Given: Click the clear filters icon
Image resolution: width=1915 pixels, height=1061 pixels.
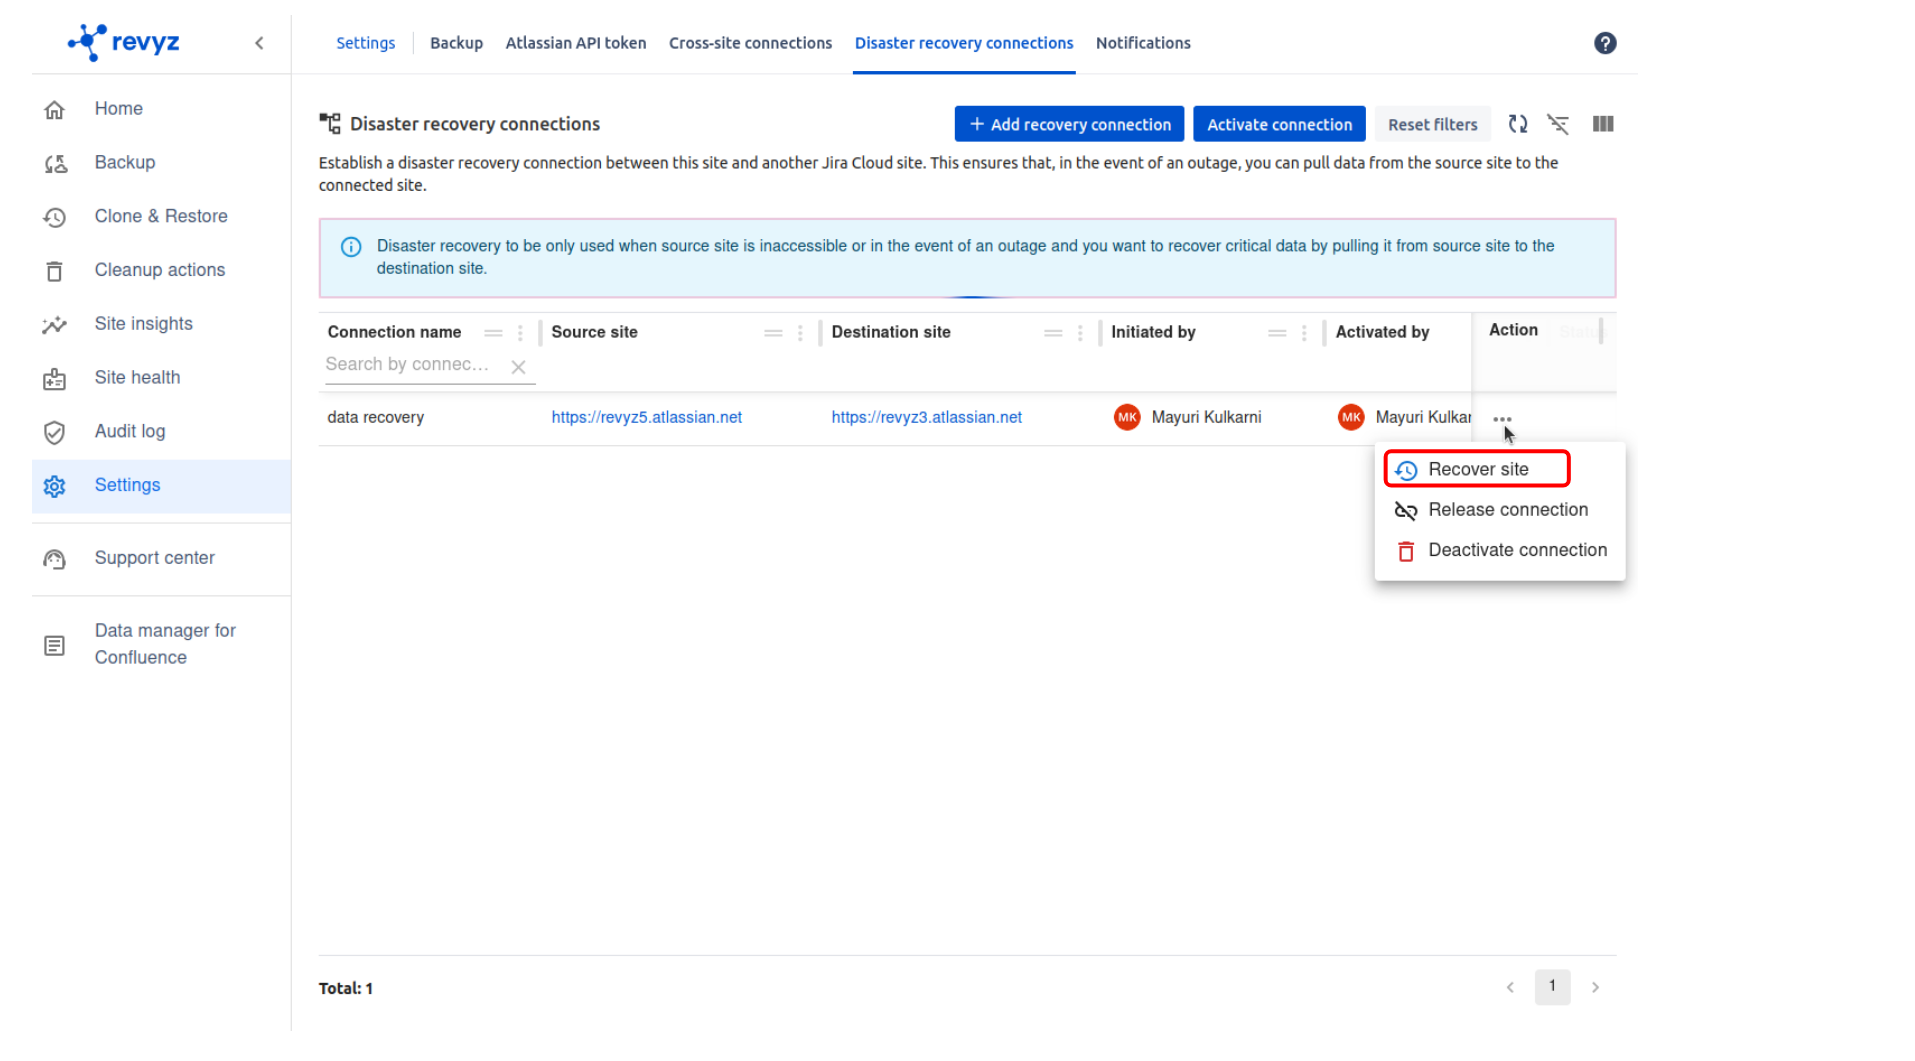Looking at the screenshot, I should click(x=1557, y=124).
